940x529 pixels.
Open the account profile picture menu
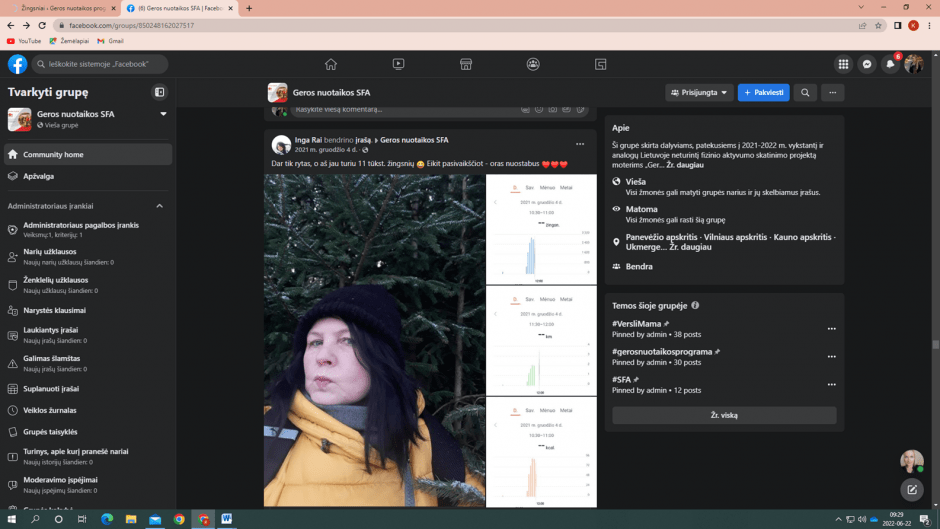[x=914, y=64]
